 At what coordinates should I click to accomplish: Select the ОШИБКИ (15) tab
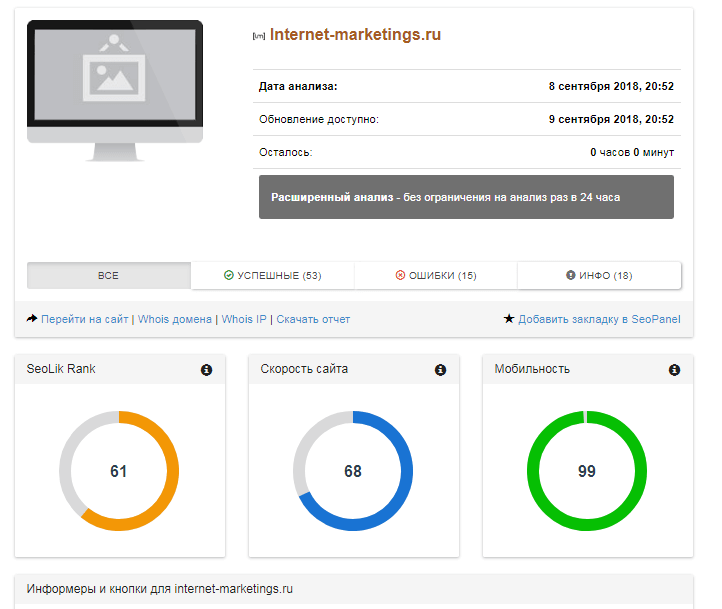pyautogui.click(x=436, y=276)
